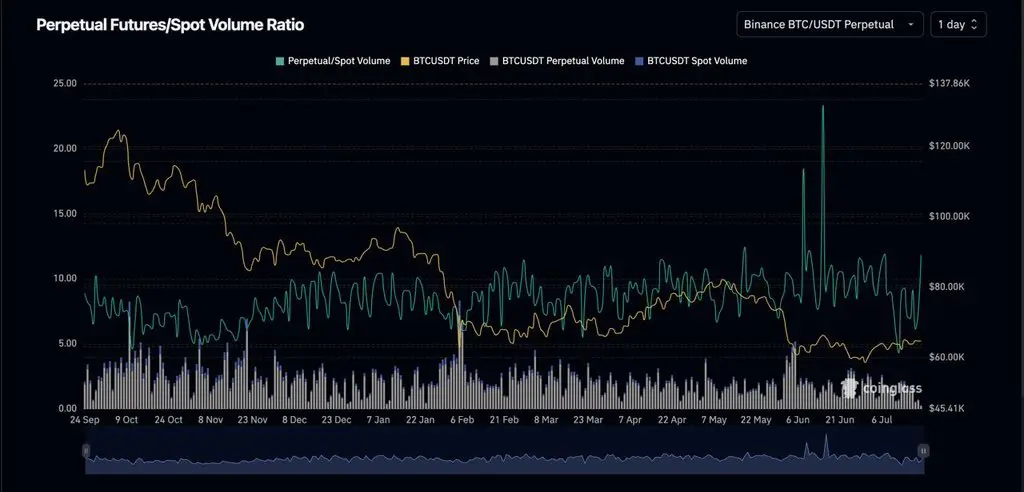The width and height of the screenshot is (1024, 492).
Task: Click the "Perpetual Futures/Spot Volume Ratio" title
Action: (170, 25)
